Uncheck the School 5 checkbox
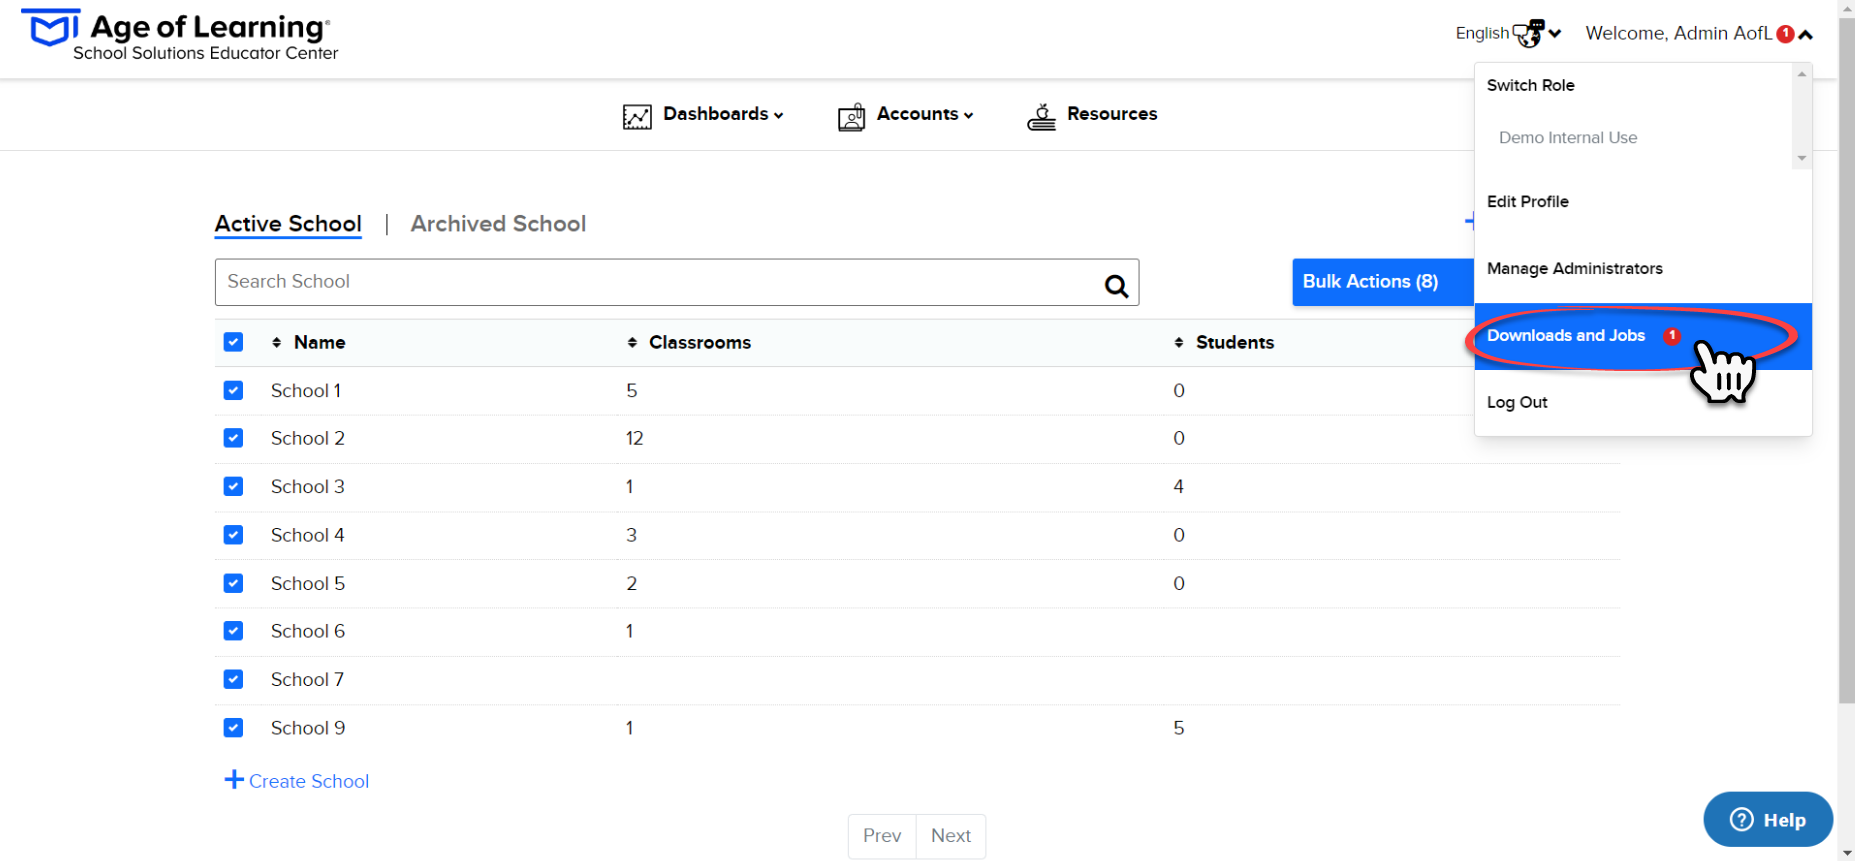This screenshot has width=1855, height=861. pos(233,583)
